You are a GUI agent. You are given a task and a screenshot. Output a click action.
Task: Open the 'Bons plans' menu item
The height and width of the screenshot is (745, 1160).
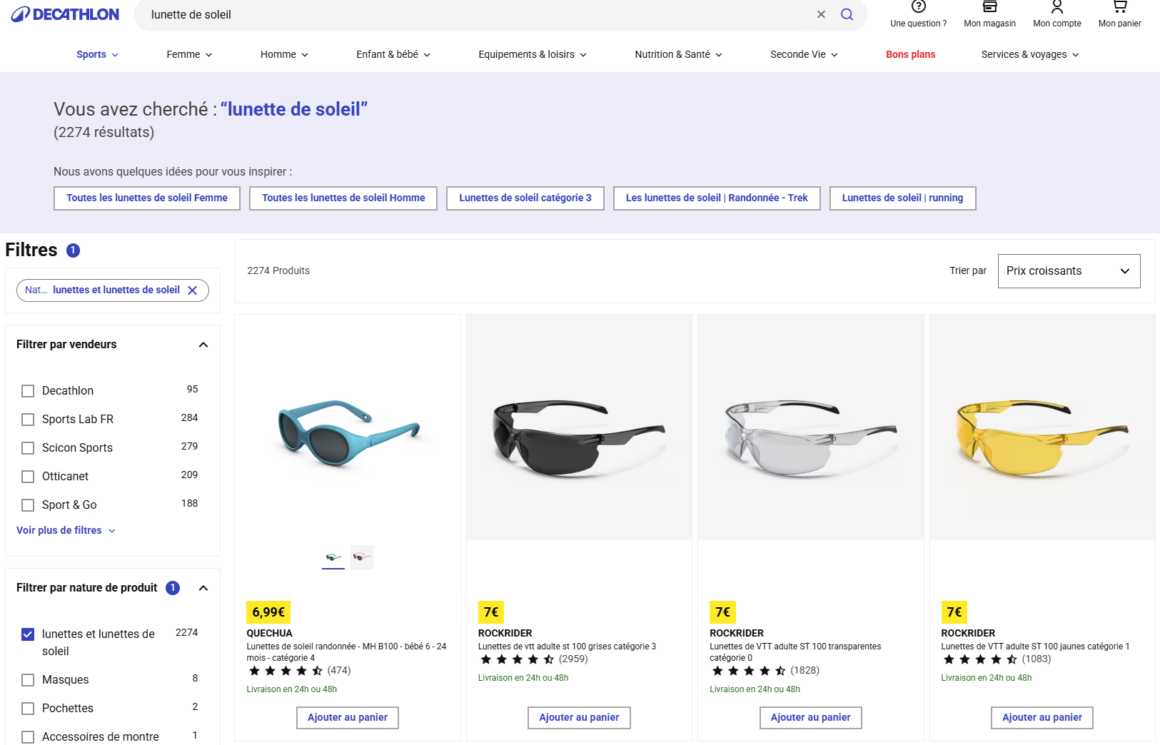tap(910, 54)
